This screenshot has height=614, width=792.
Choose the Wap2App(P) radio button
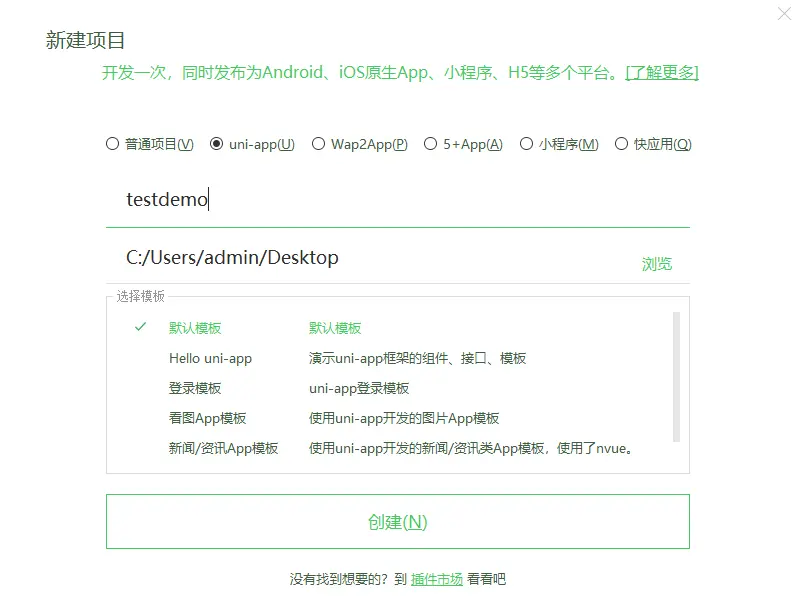(x=360, y=144)
